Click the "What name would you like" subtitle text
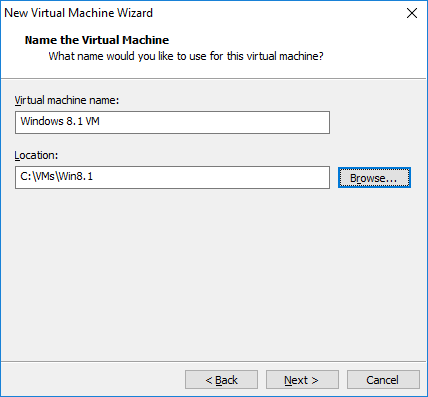This screenshot has width=428, height=397. 186,56
